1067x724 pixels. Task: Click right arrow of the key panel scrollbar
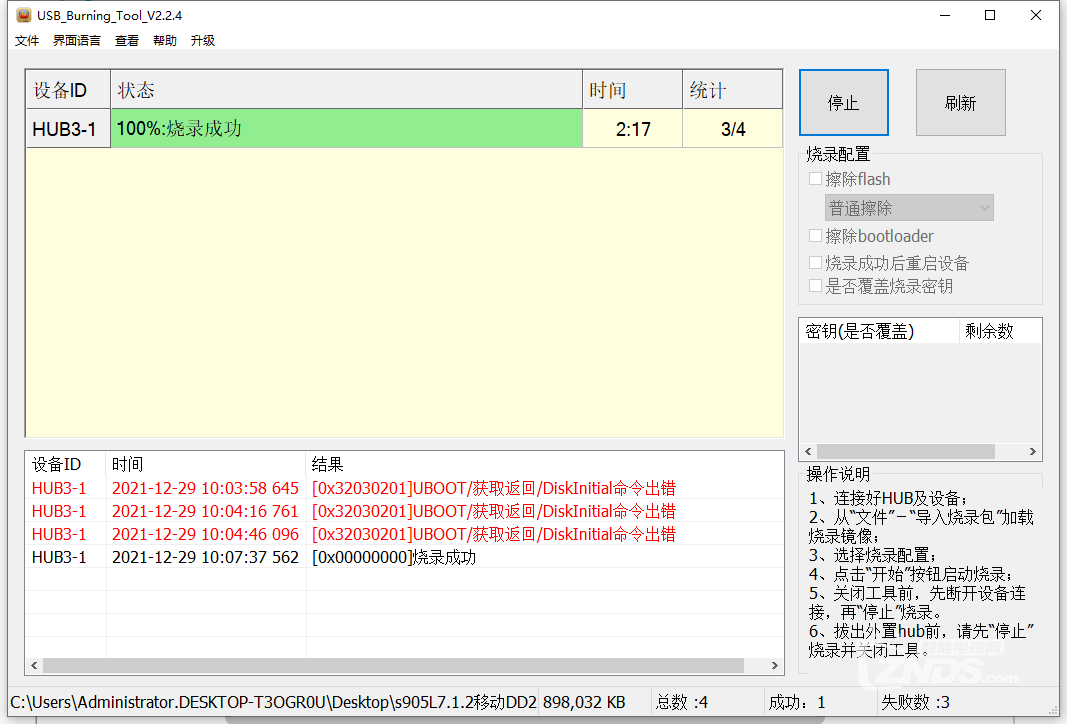tap(1031, 451)
